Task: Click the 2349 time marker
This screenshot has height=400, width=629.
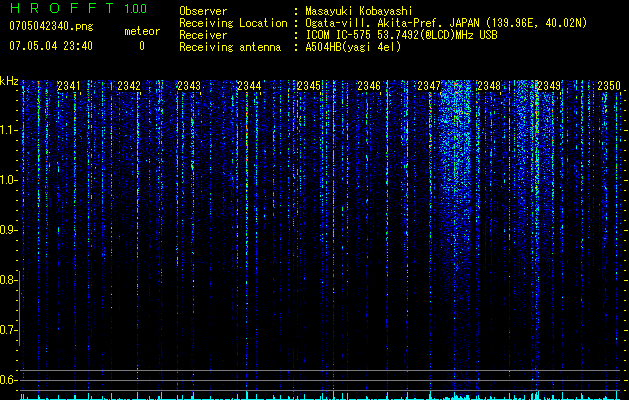Action: coord(549,86)
